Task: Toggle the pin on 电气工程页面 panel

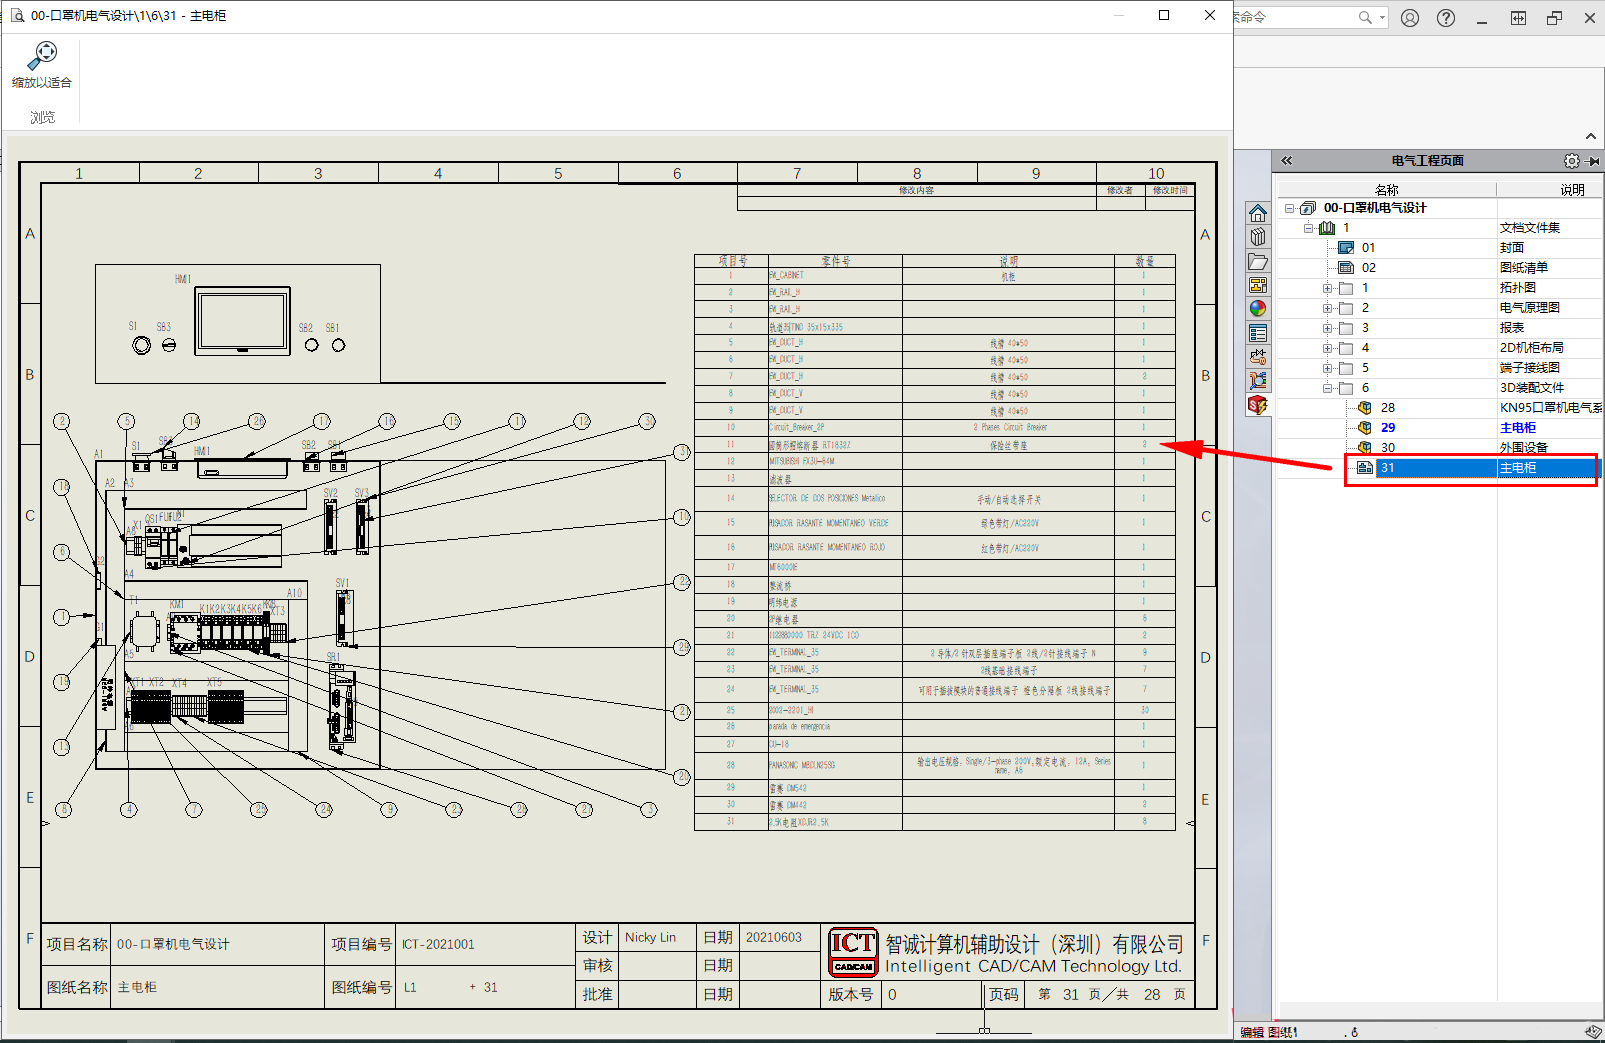Action: (x=1594, y=161)
